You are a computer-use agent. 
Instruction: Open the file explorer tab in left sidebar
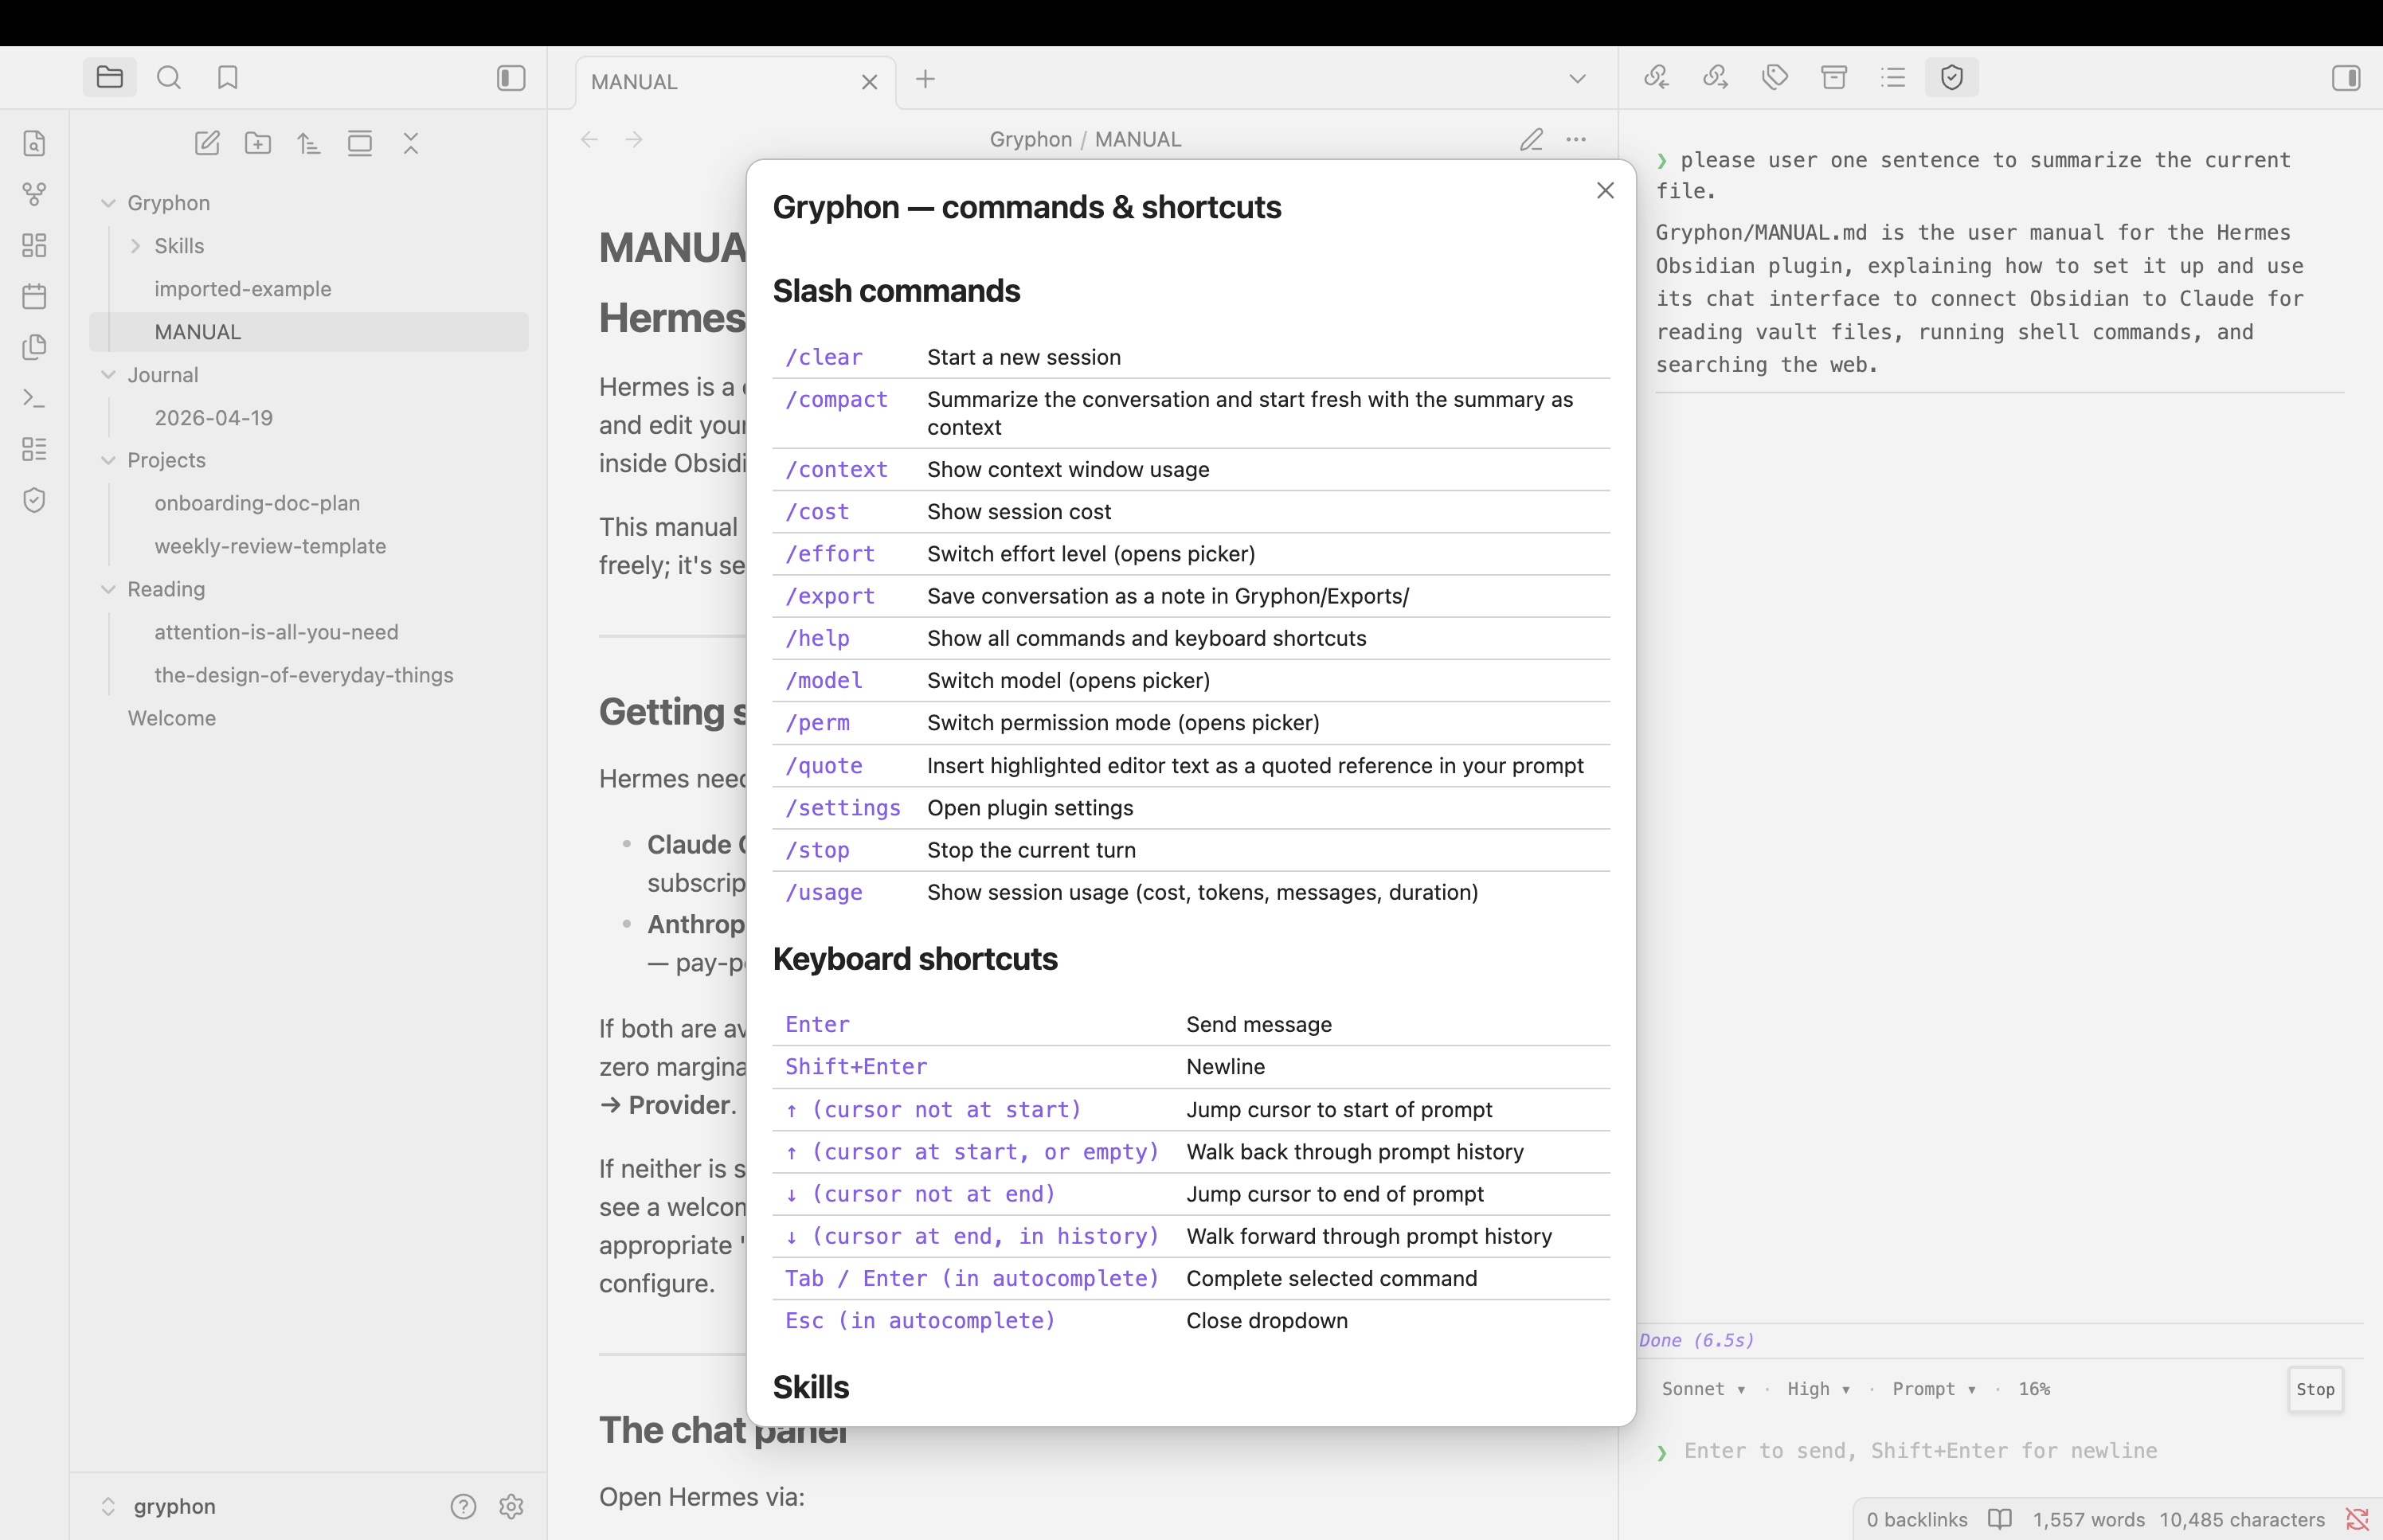pos(110,78)
